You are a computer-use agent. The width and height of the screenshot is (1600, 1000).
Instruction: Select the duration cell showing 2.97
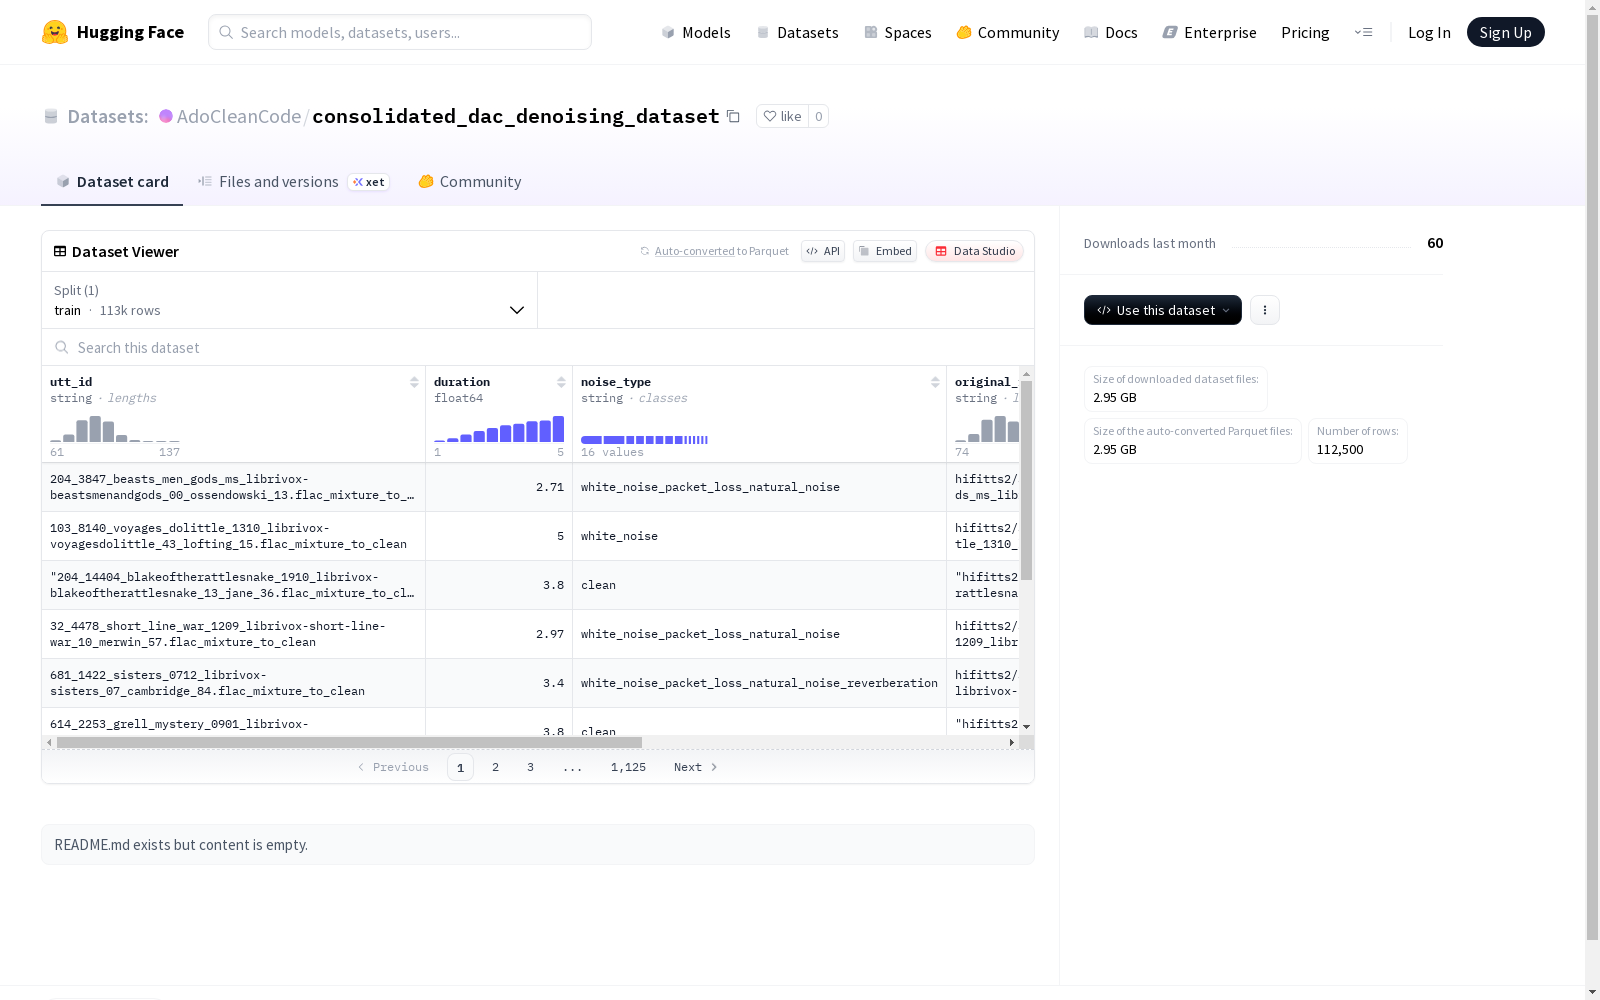coord(499,634)
